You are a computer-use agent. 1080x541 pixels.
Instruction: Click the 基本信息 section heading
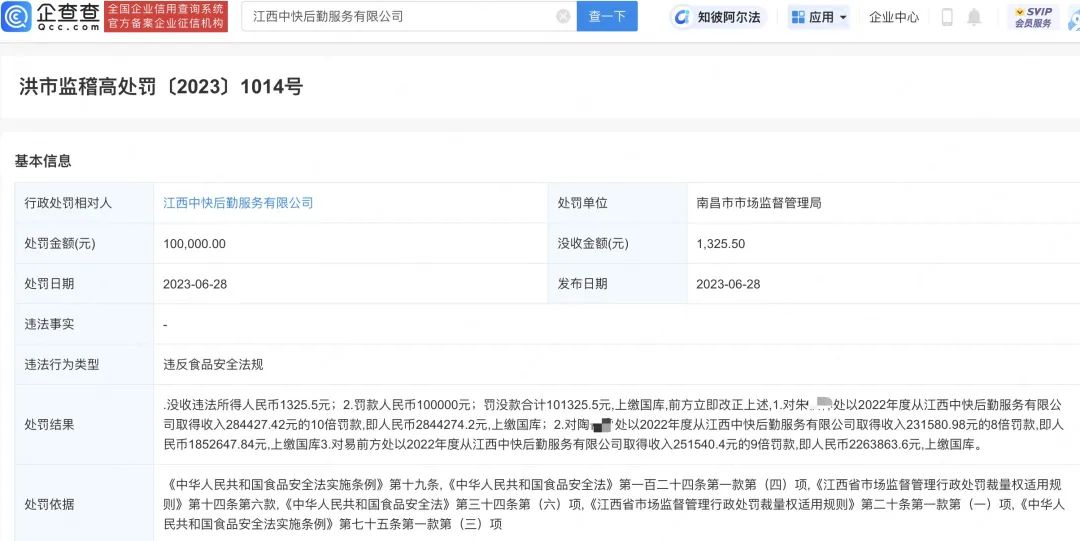point(43,161)
